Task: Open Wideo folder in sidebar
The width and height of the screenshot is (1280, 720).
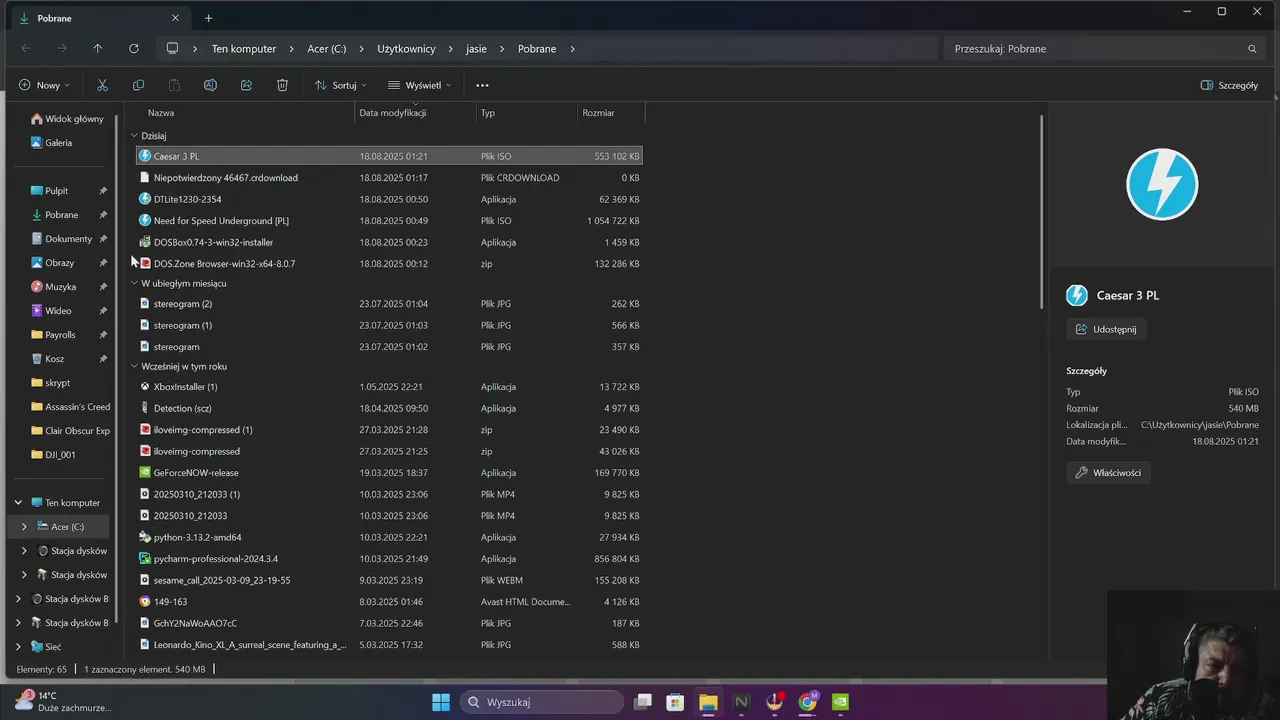Action: point(51,310)
